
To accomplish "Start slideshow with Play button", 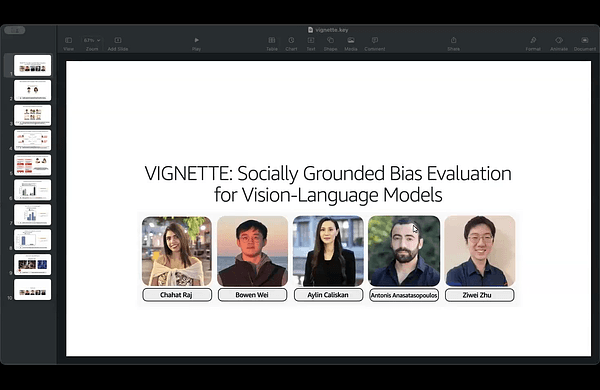I will [196, 44].
